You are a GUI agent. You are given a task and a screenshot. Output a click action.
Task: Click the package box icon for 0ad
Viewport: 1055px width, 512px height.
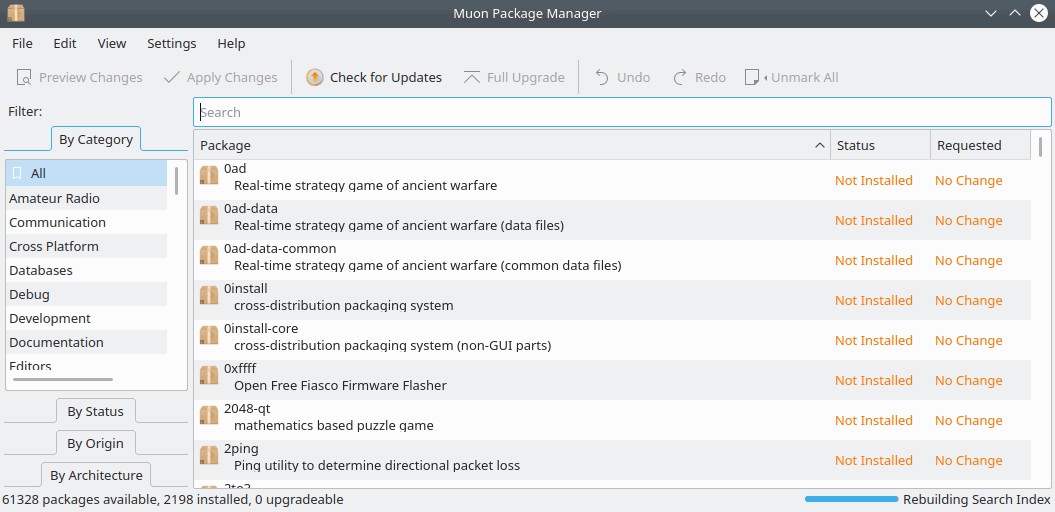209,176
